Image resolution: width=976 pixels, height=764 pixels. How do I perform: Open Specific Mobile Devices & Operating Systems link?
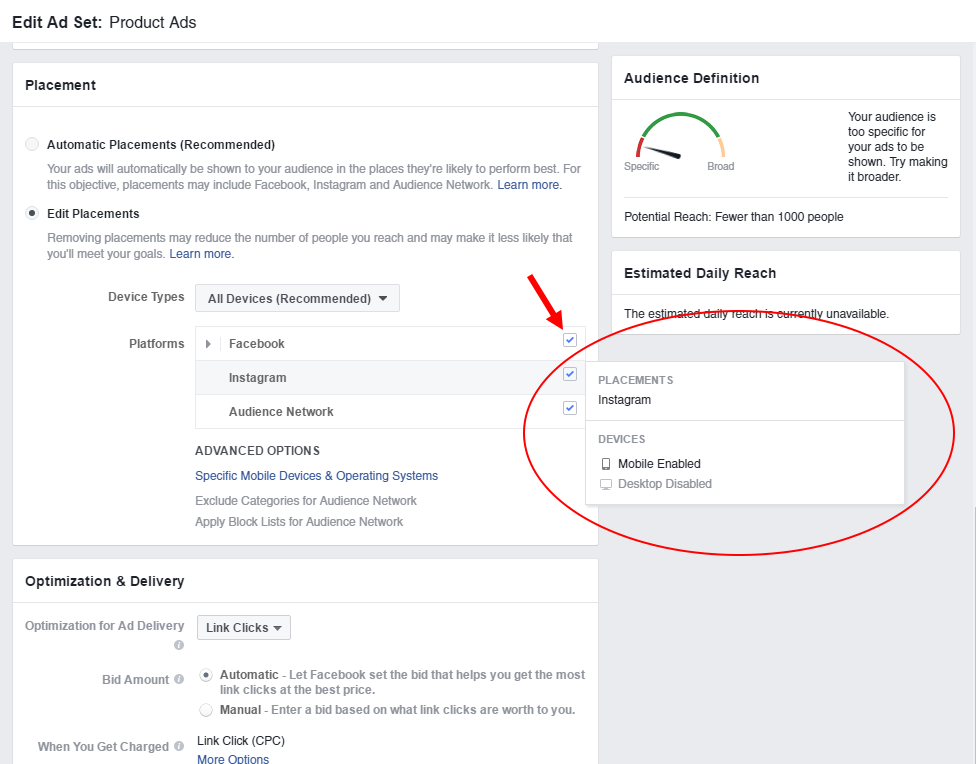(x=316, y=476)
